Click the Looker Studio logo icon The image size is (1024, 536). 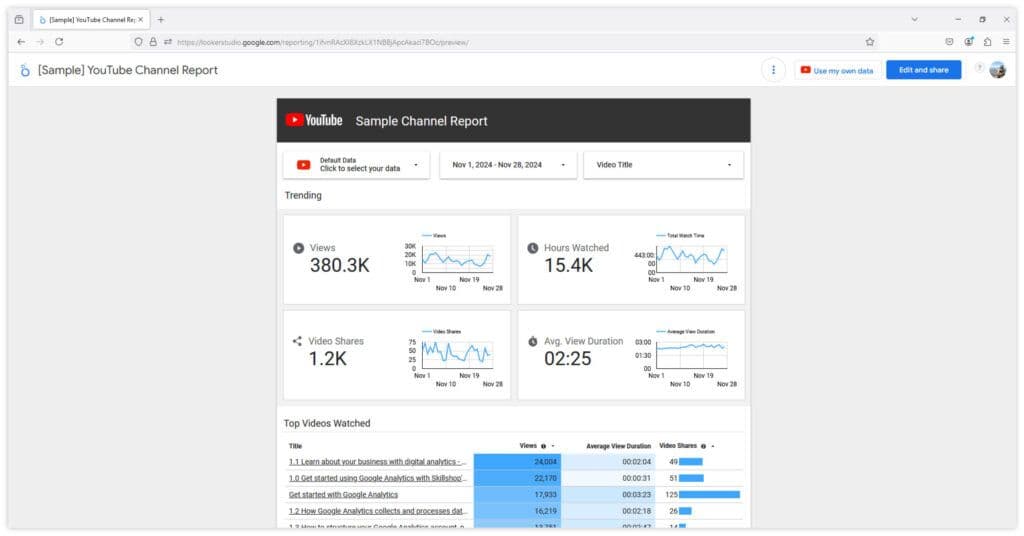coord(24,70)
